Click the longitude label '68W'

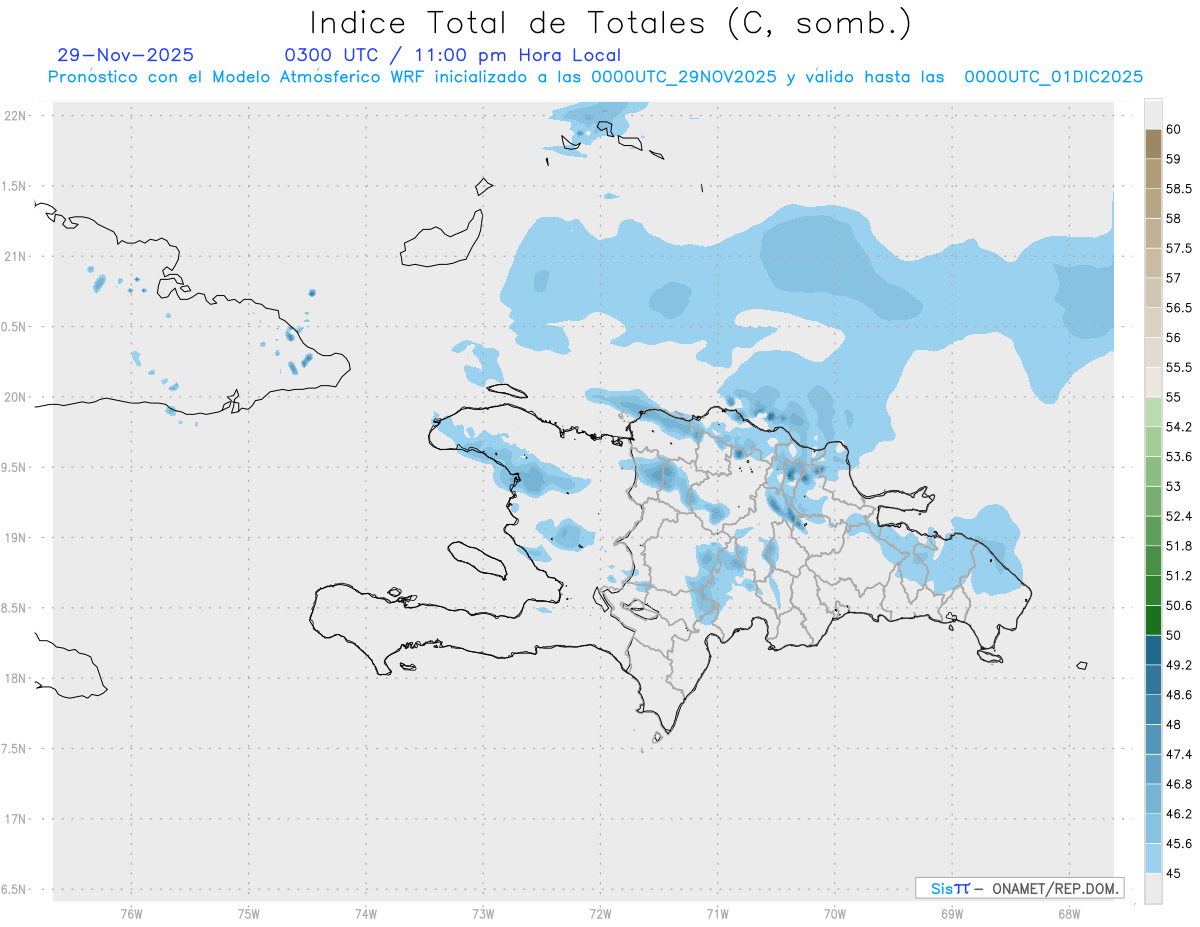click(x=1069, y=914)
